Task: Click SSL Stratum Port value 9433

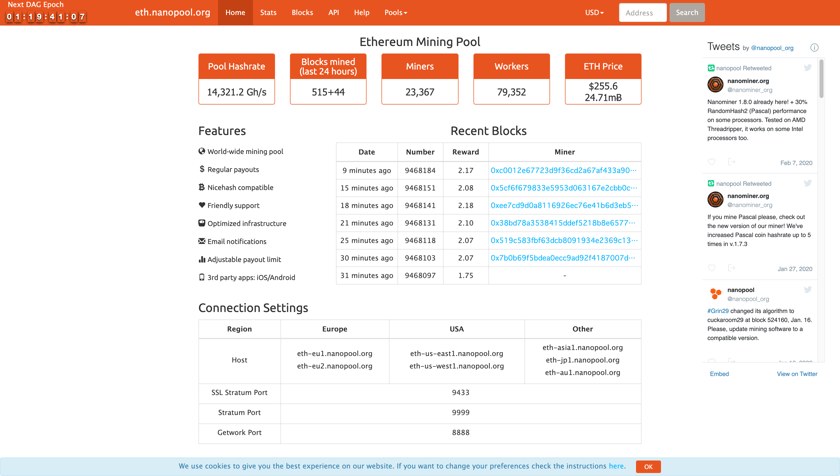Action: (x=460, y=392)
